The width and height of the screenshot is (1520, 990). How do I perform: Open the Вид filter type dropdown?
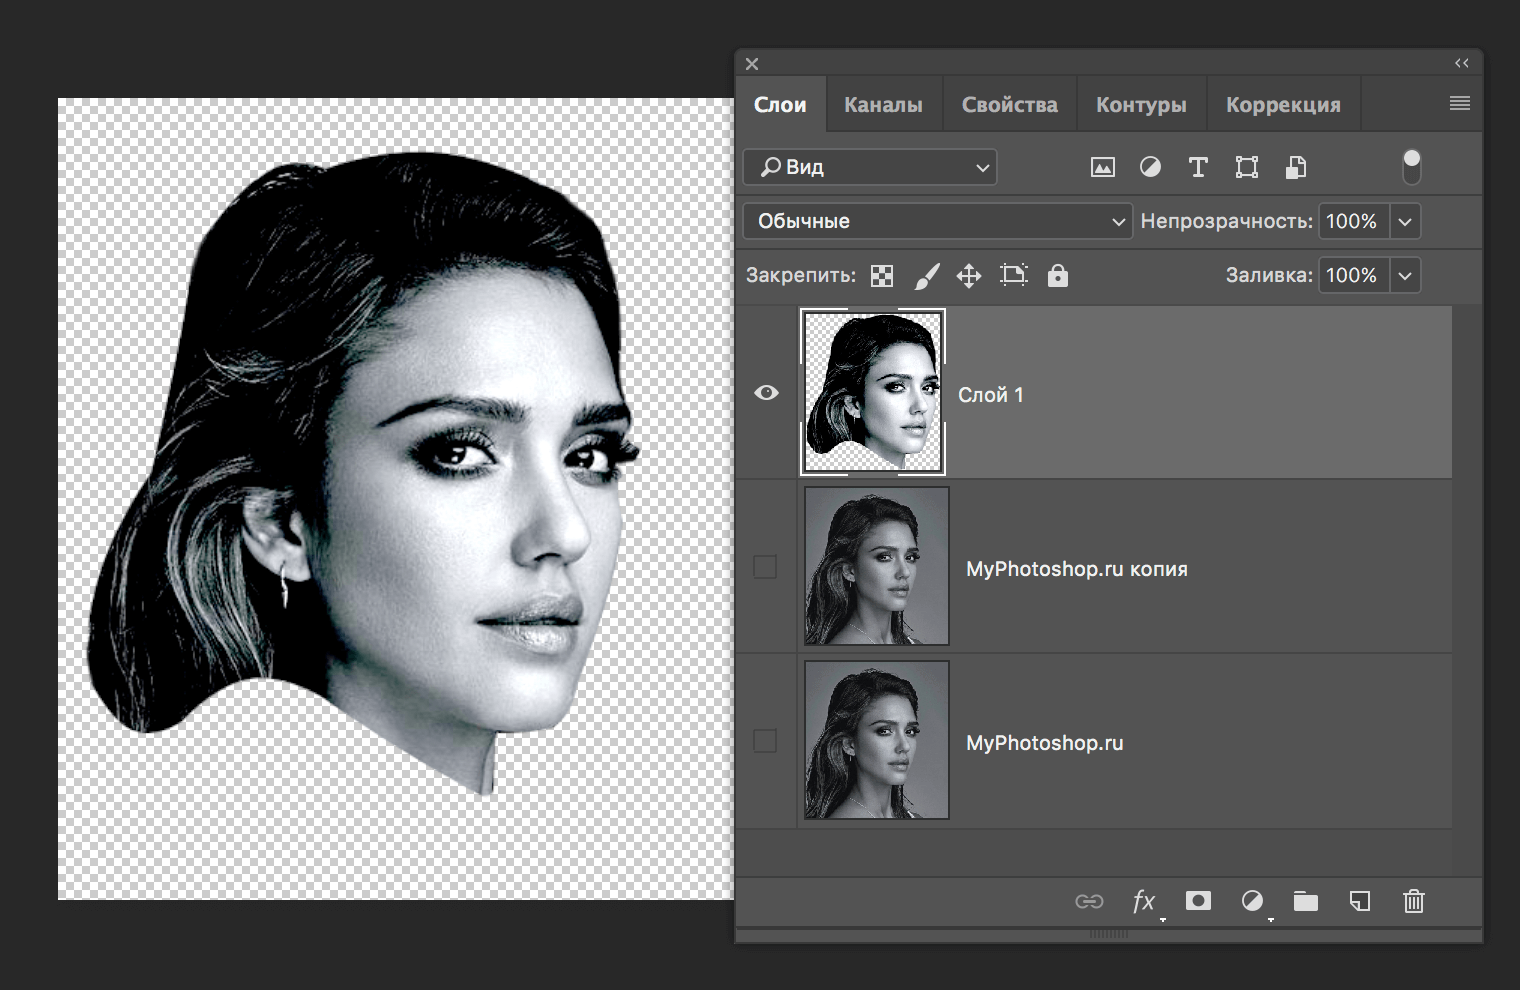pos(870,167)
